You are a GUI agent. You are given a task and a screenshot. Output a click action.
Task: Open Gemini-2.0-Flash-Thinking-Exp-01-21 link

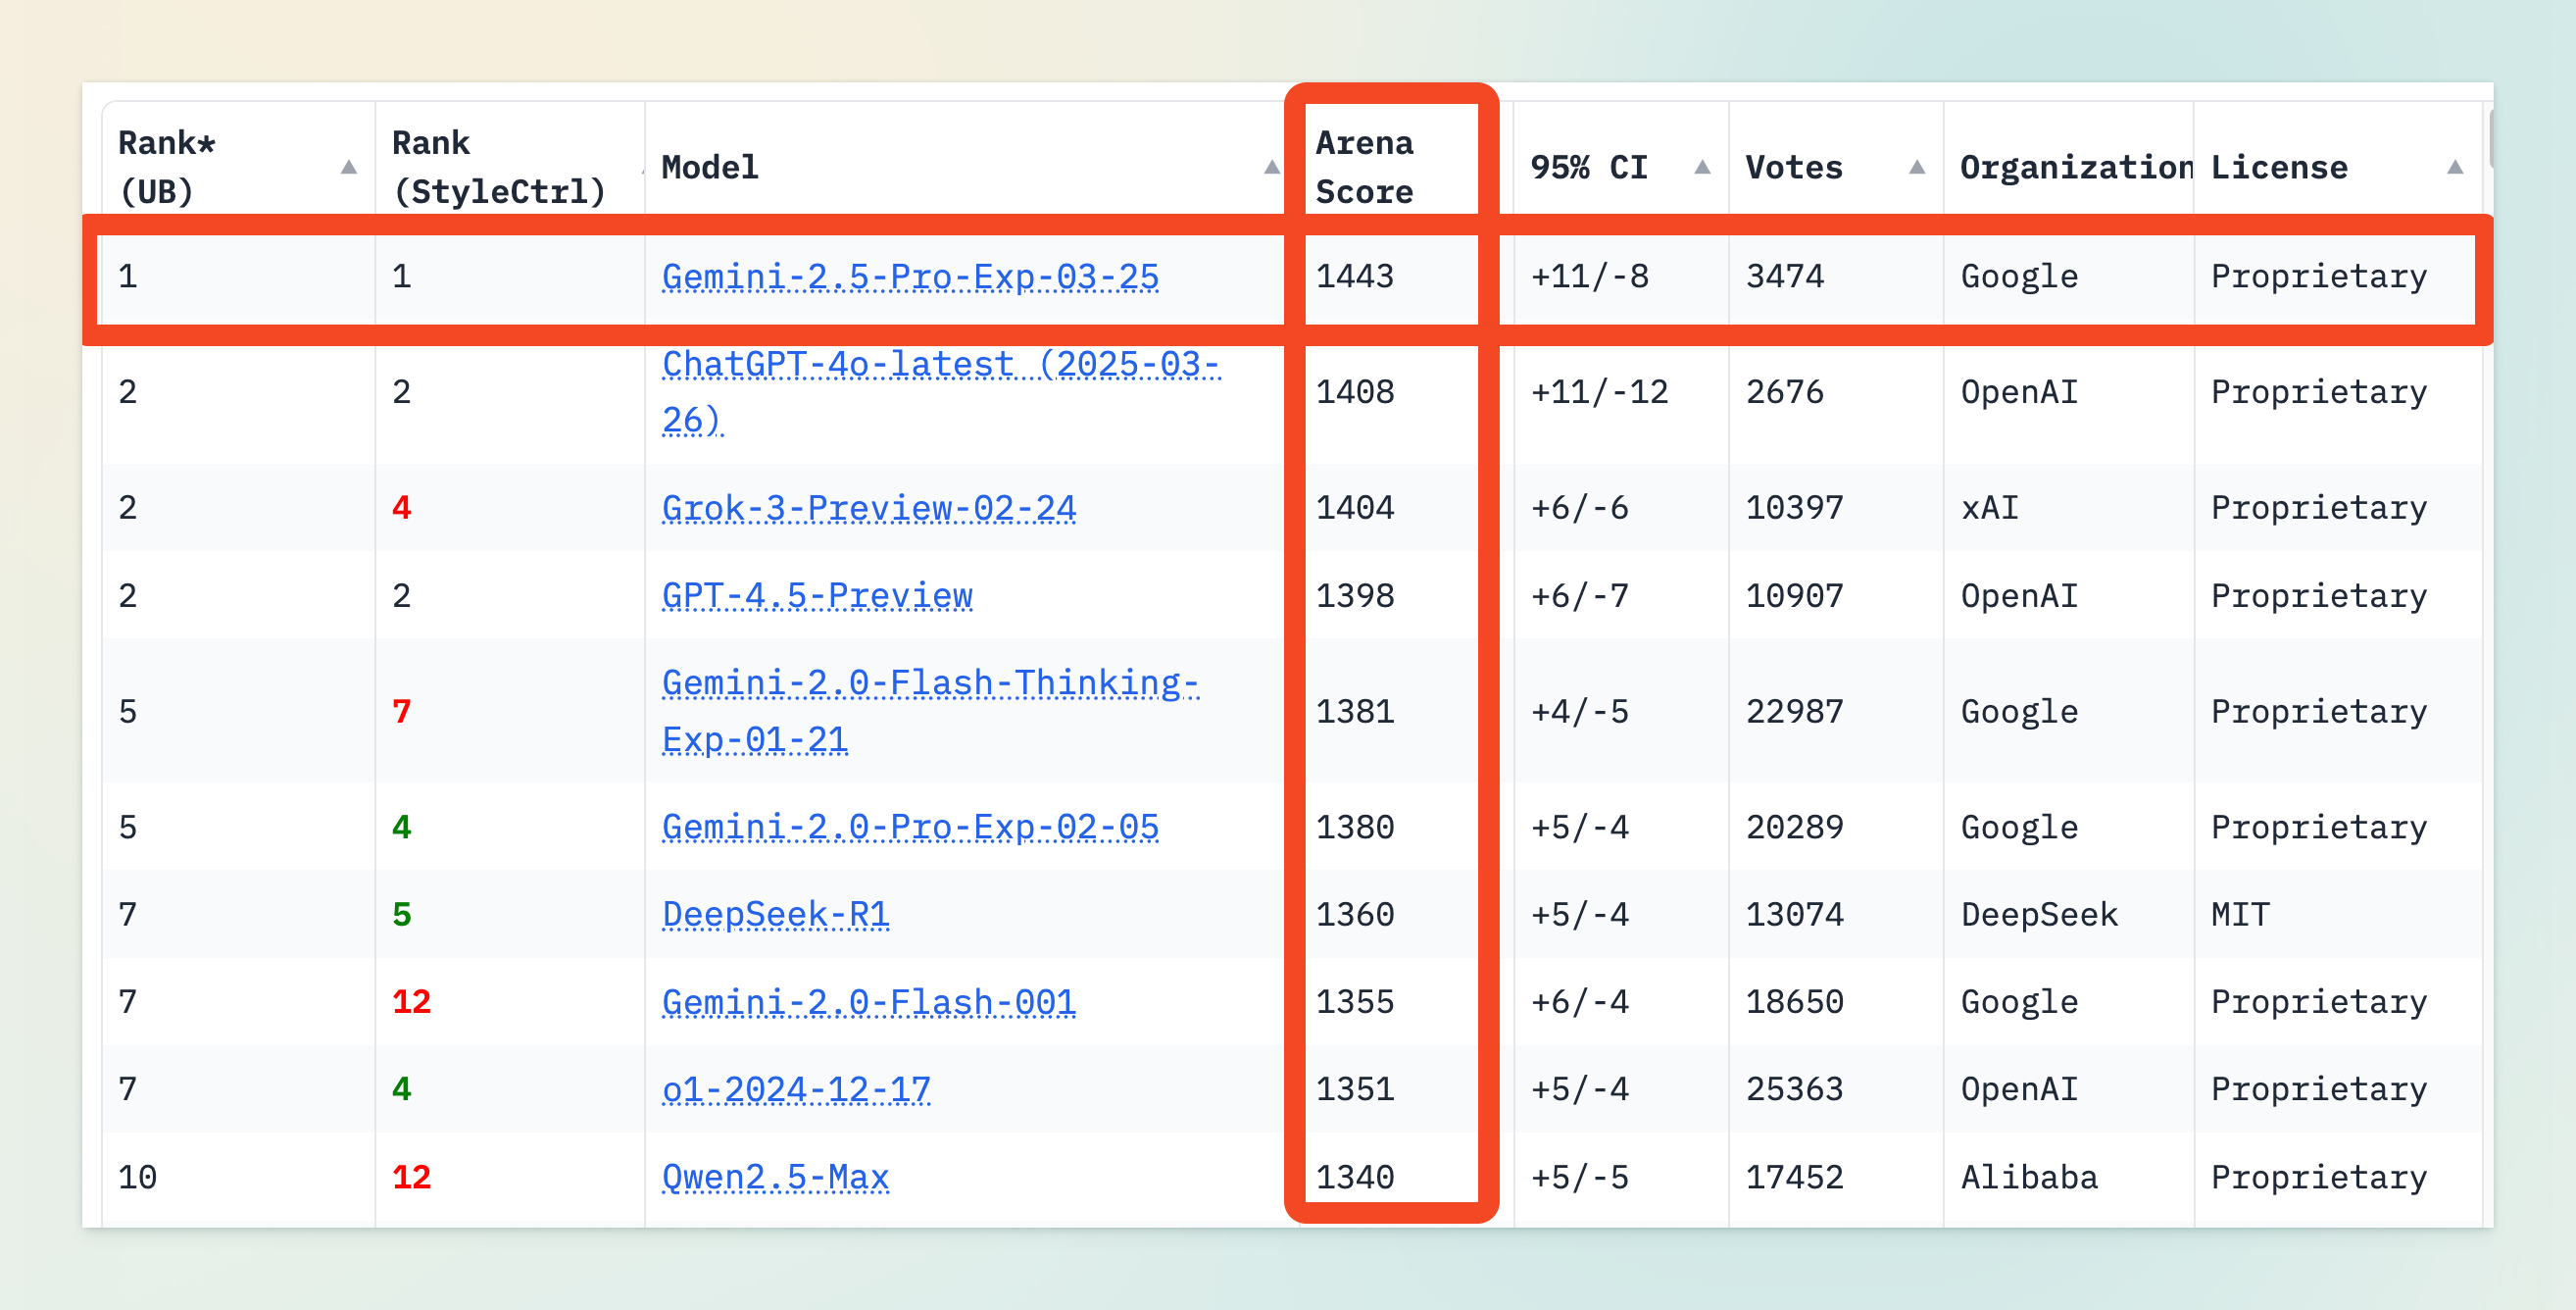[x=930, y=683]
